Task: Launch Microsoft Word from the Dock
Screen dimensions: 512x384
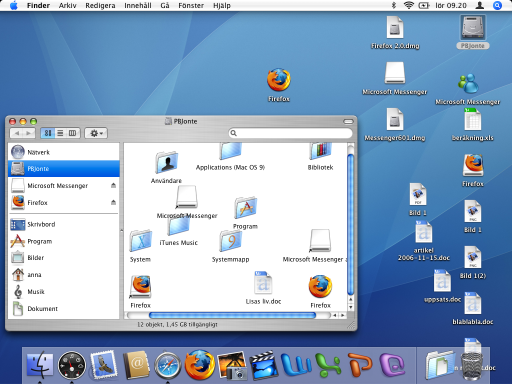Action: point(296,365)
